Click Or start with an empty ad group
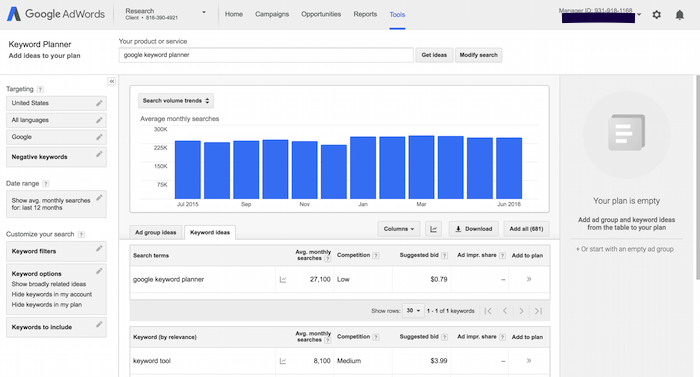This screenshot has width=700, height=377. tap(625, 249)
